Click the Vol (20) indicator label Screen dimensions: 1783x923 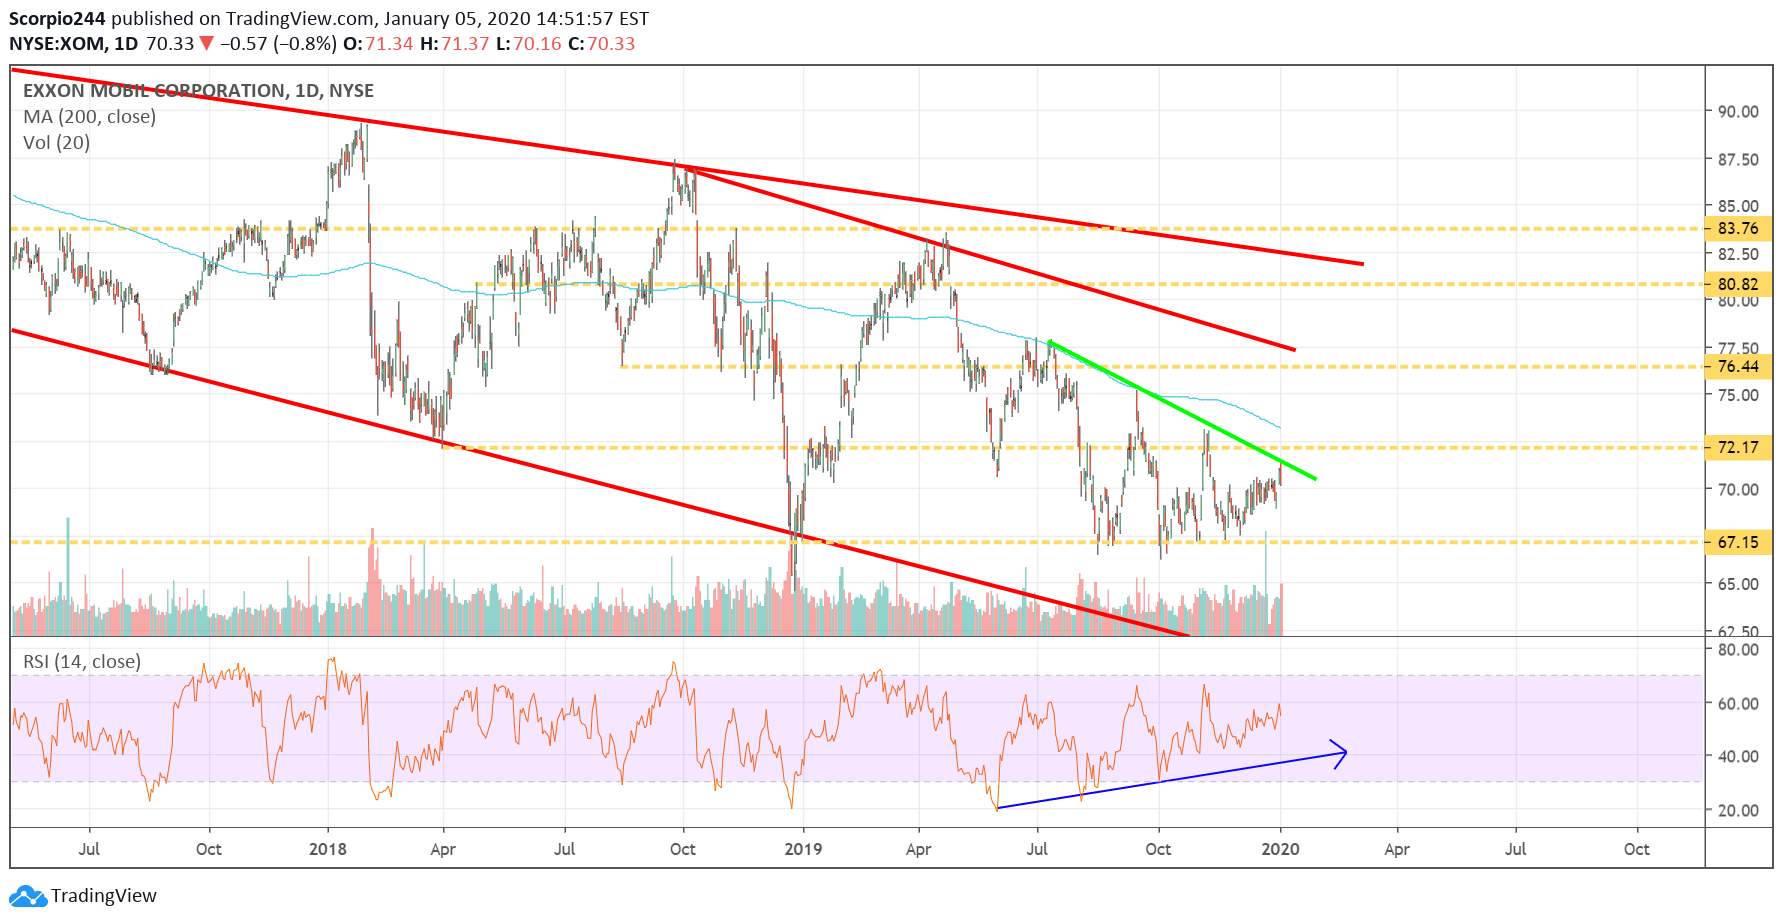(57, 143)
